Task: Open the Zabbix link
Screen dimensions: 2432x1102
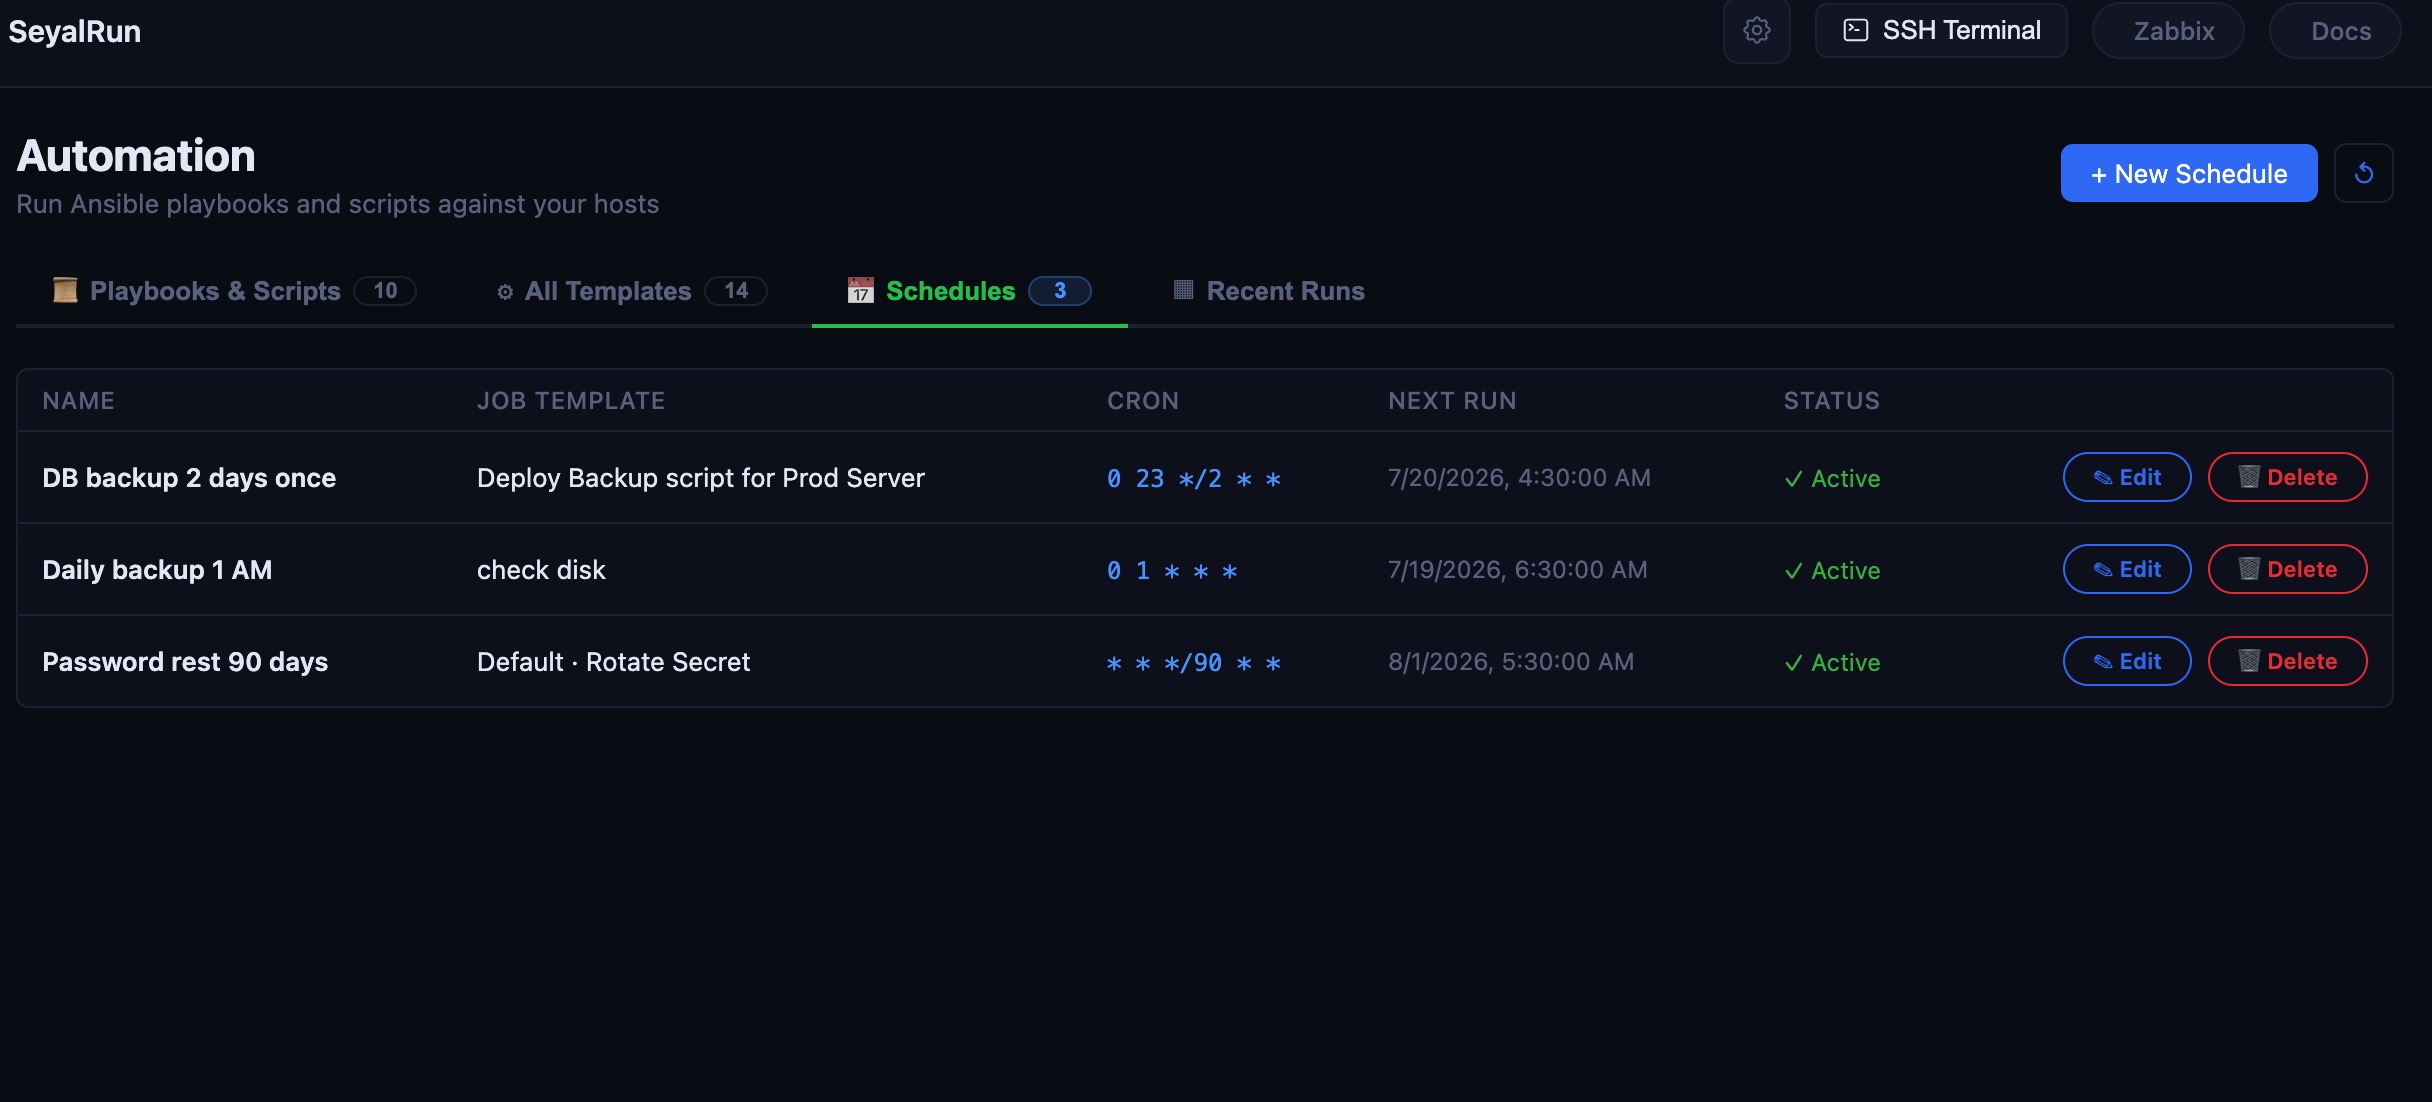Action: point(2168,31)
